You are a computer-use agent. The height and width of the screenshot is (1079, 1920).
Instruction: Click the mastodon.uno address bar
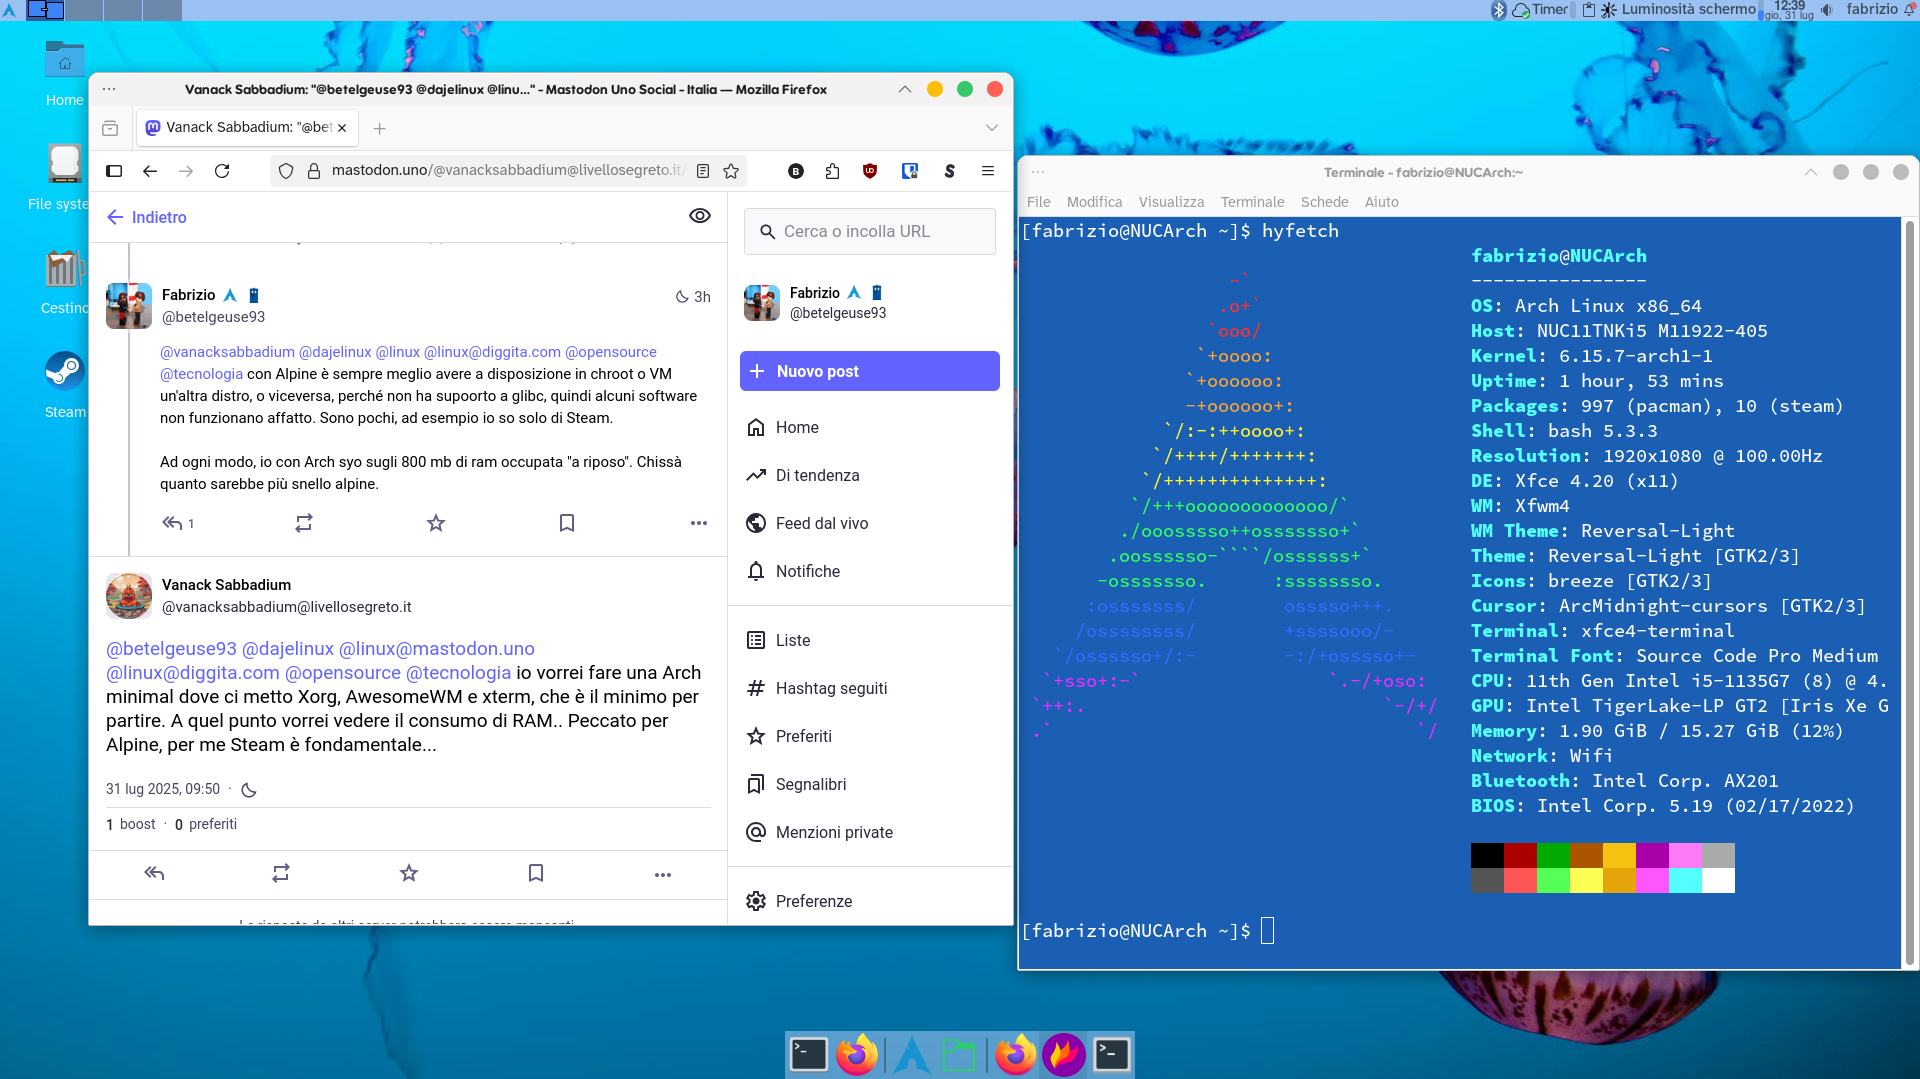[508, 171]
